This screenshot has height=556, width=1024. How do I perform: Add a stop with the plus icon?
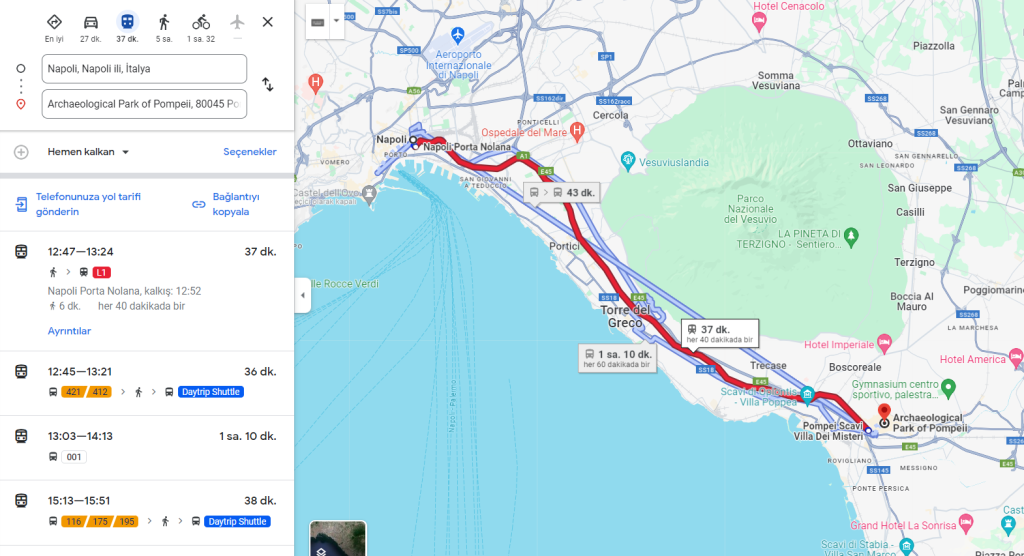pyautogui.click(x=21, y=152)
